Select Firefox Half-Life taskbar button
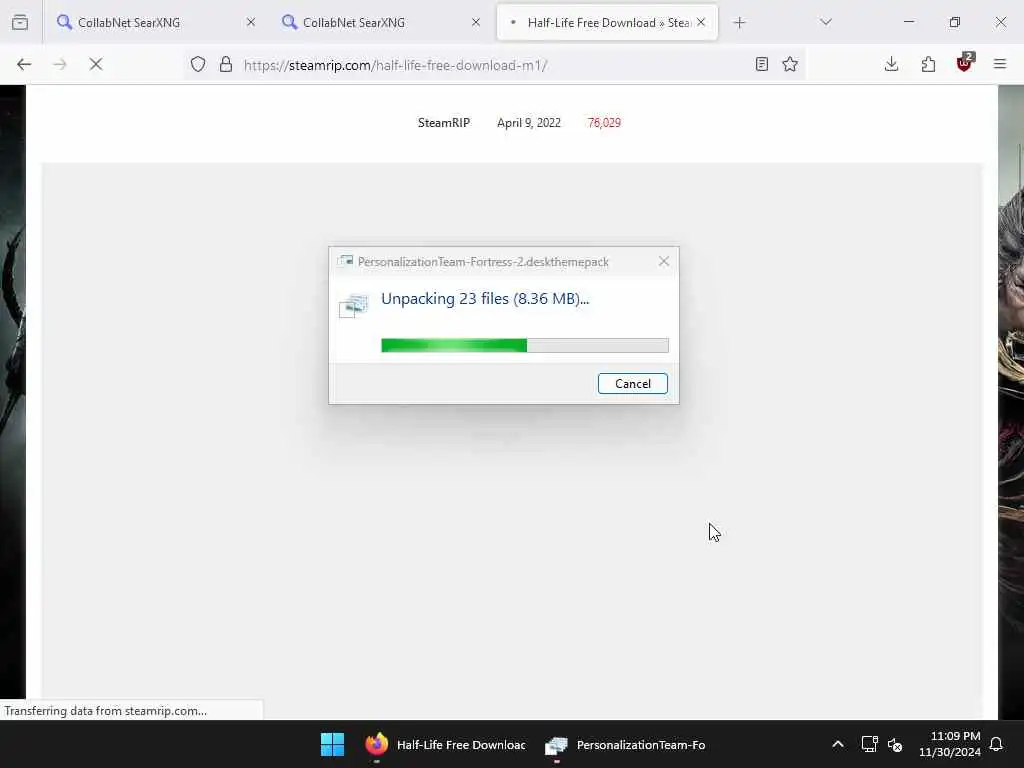1024x768 pixels. (445, 744)
